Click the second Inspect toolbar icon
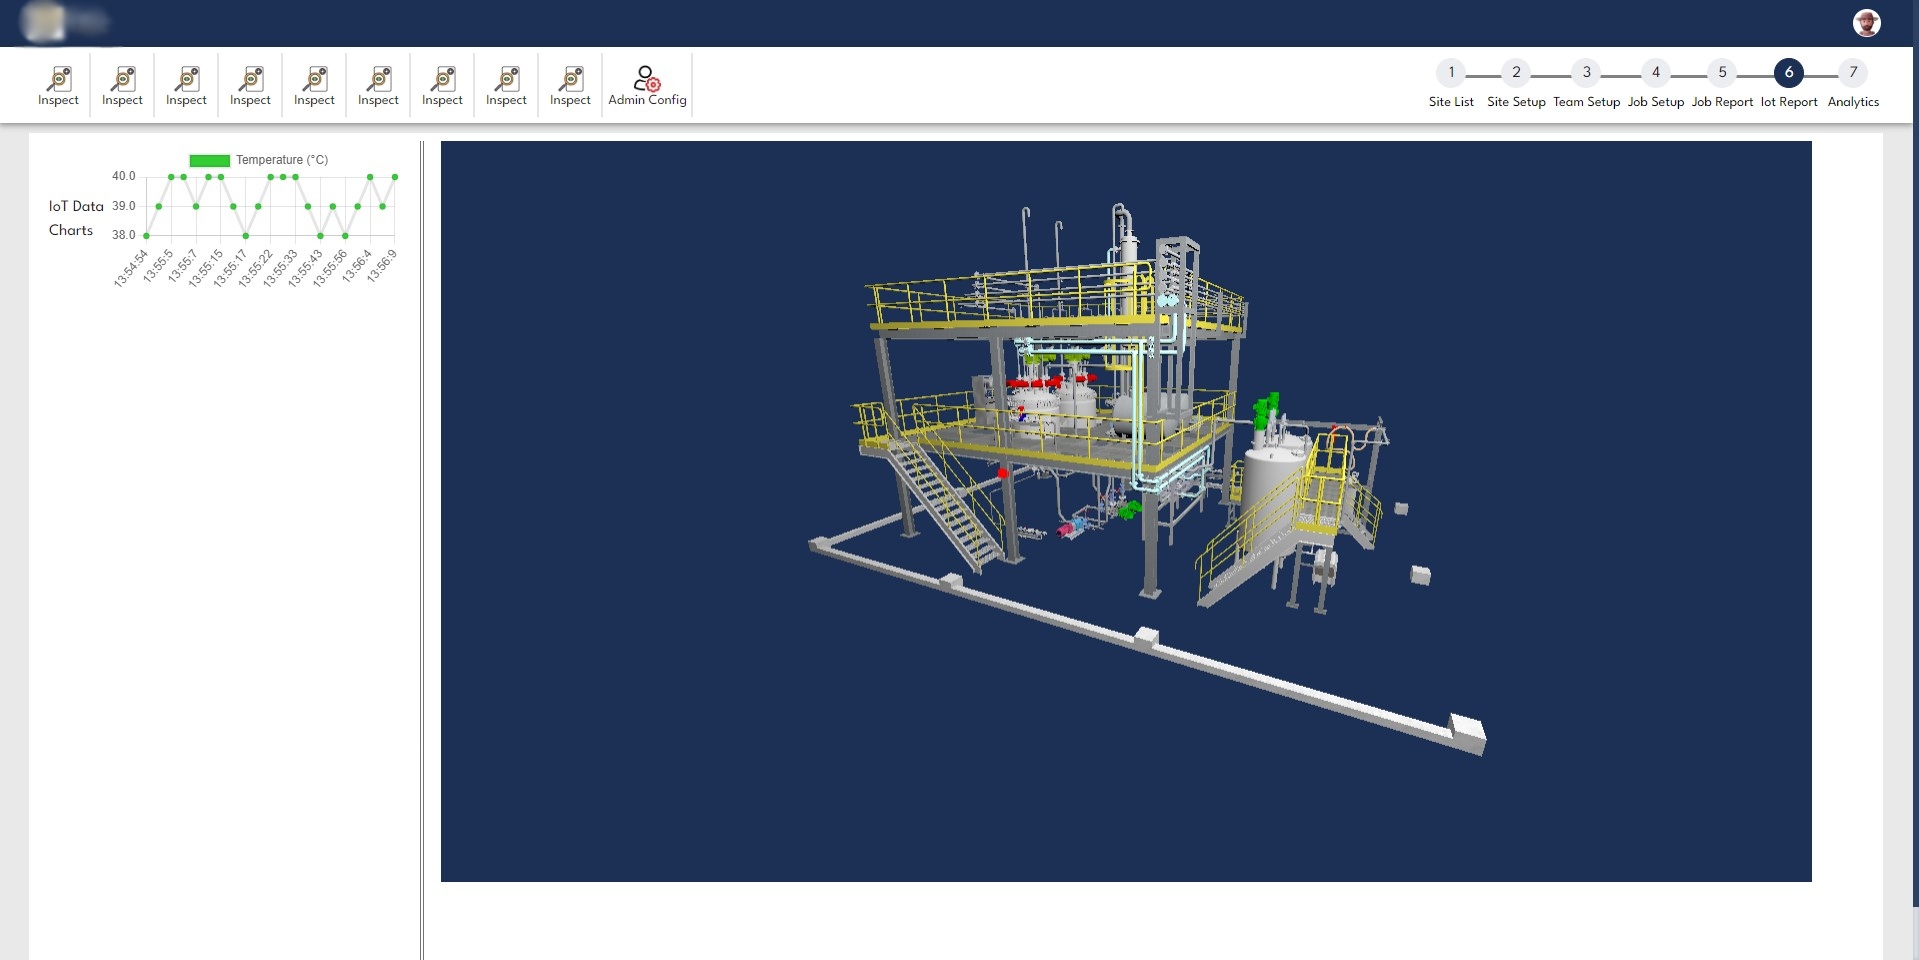Screen dimensions: 1919x960 click(x=123, y=86)
